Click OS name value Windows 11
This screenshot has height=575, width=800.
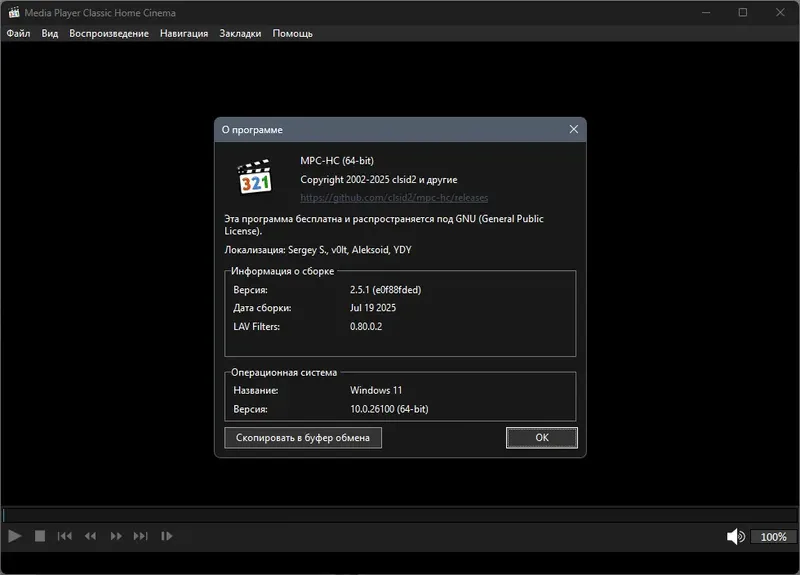376,390
